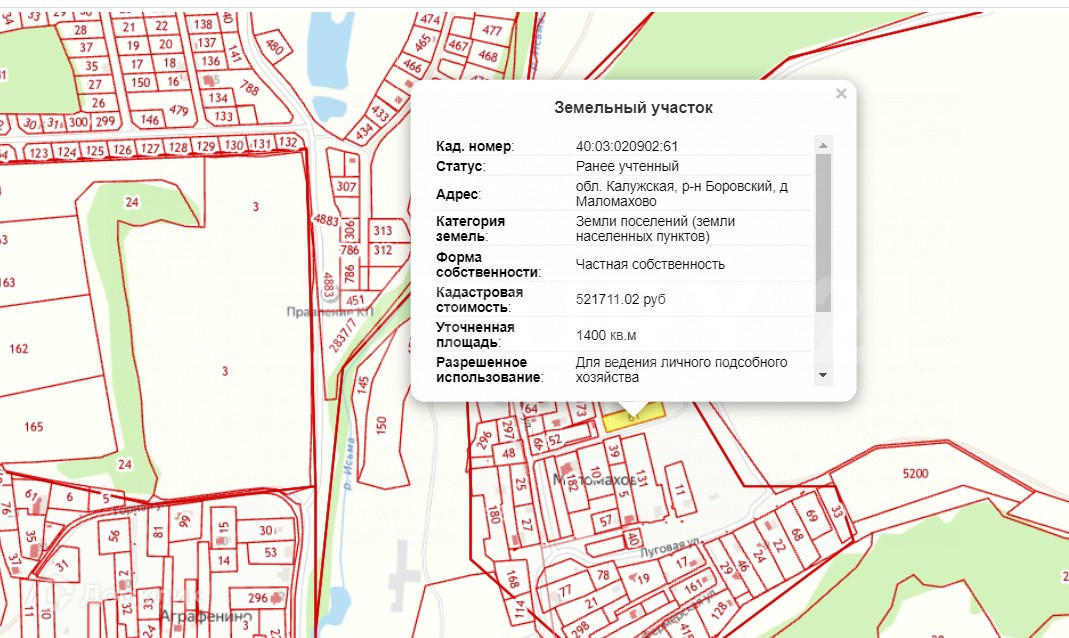Select map parcel number 313

(383, 231)
